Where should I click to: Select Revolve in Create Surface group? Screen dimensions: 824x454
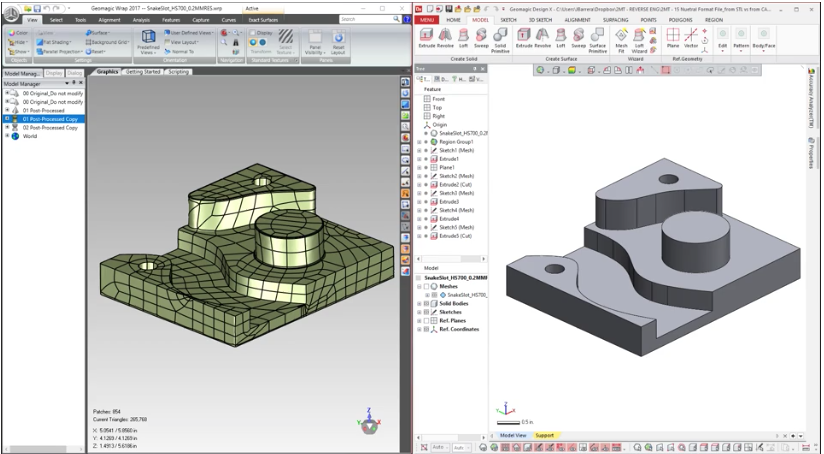point(542,39)
